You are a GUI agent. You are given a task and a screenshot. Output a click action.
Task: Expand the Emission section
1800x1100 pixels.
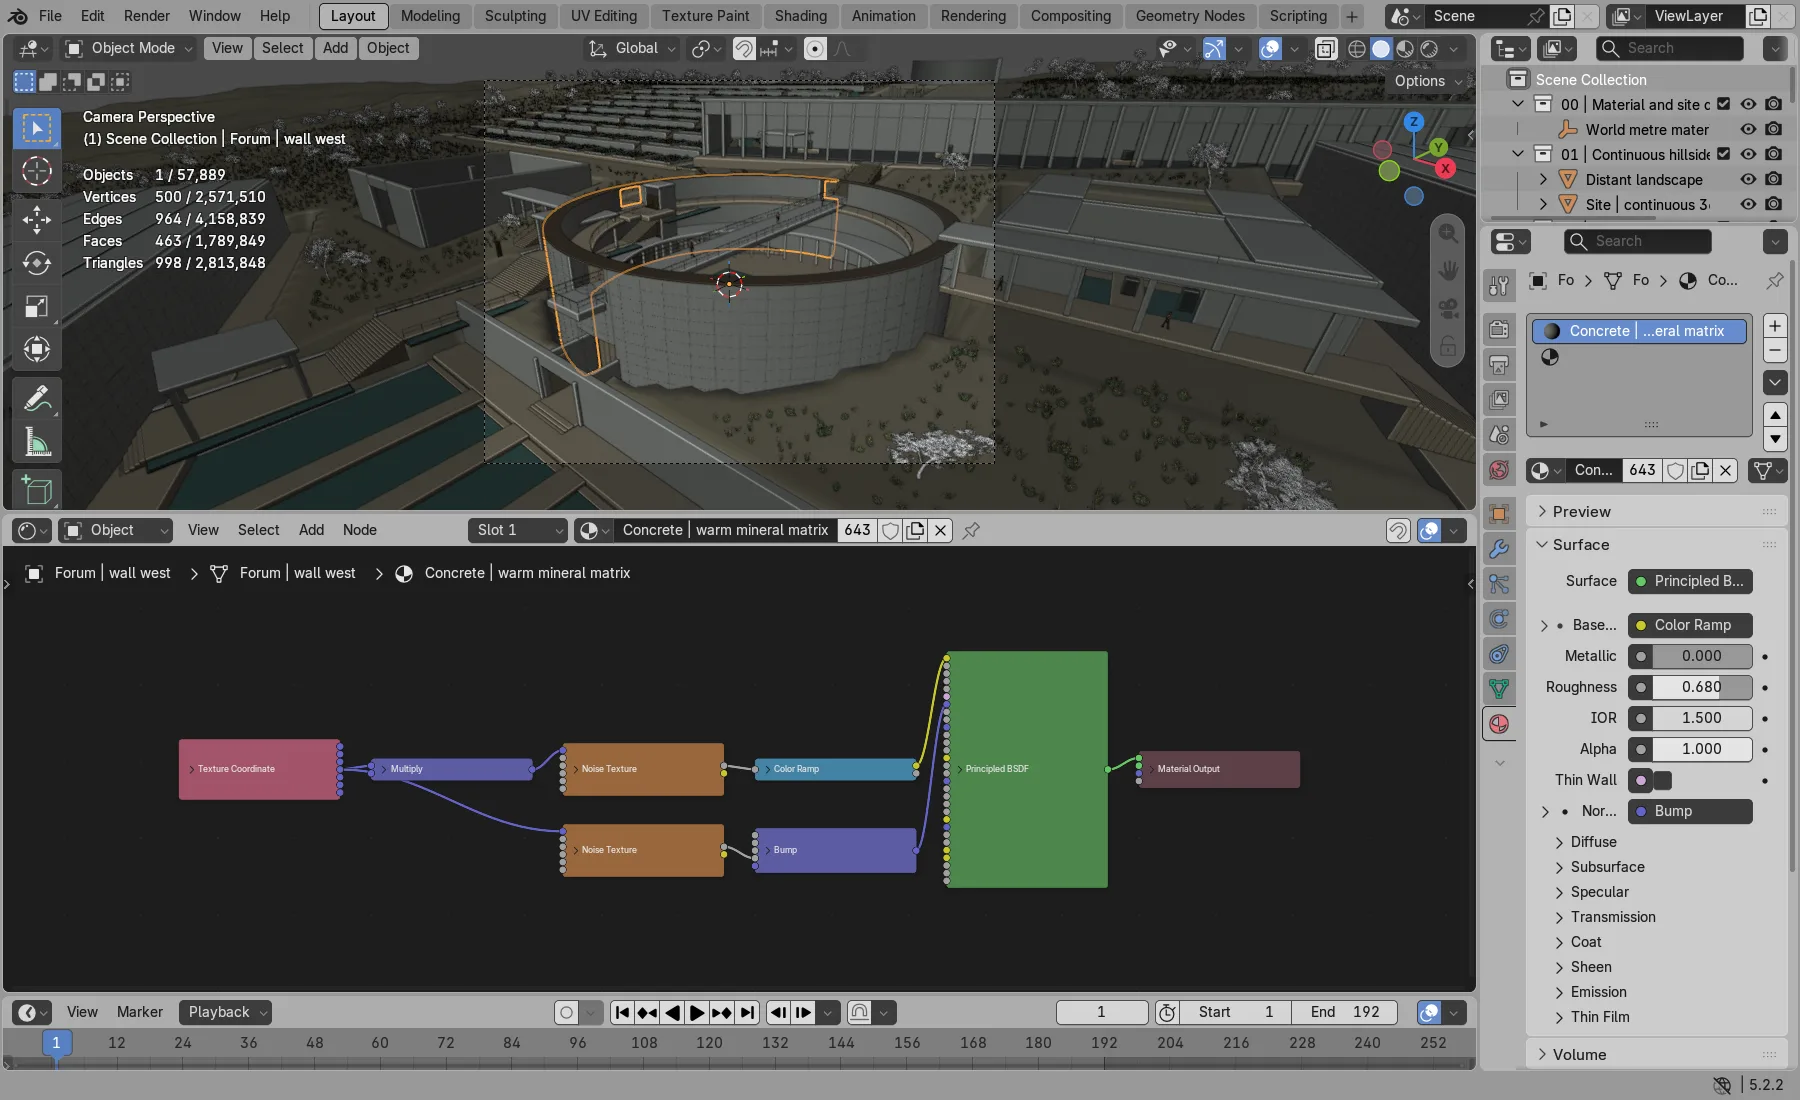(x=1598, y=992)
